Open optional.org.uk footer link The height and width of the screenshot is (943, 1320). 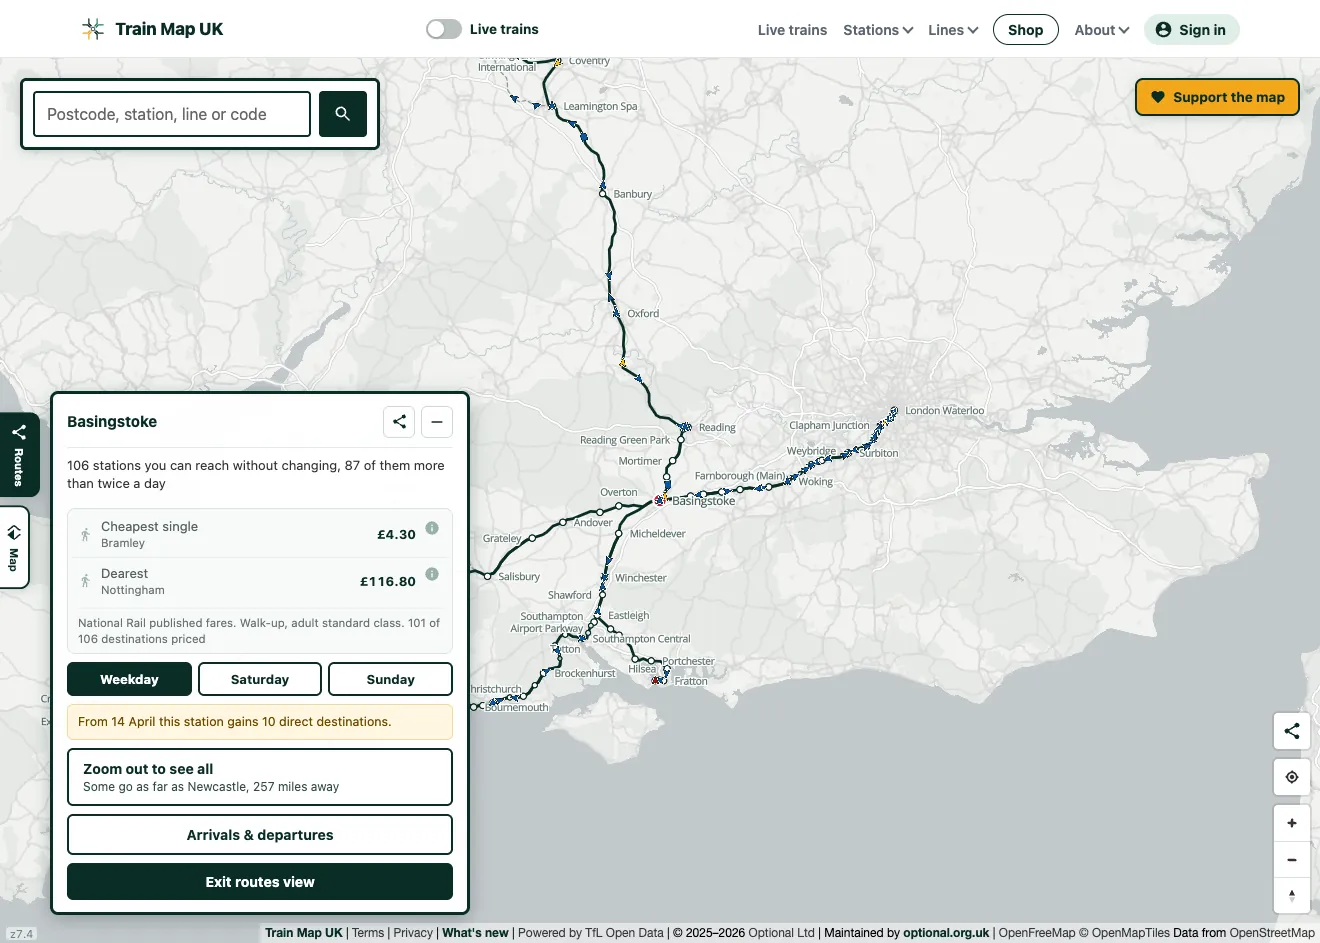pos(946,933)
